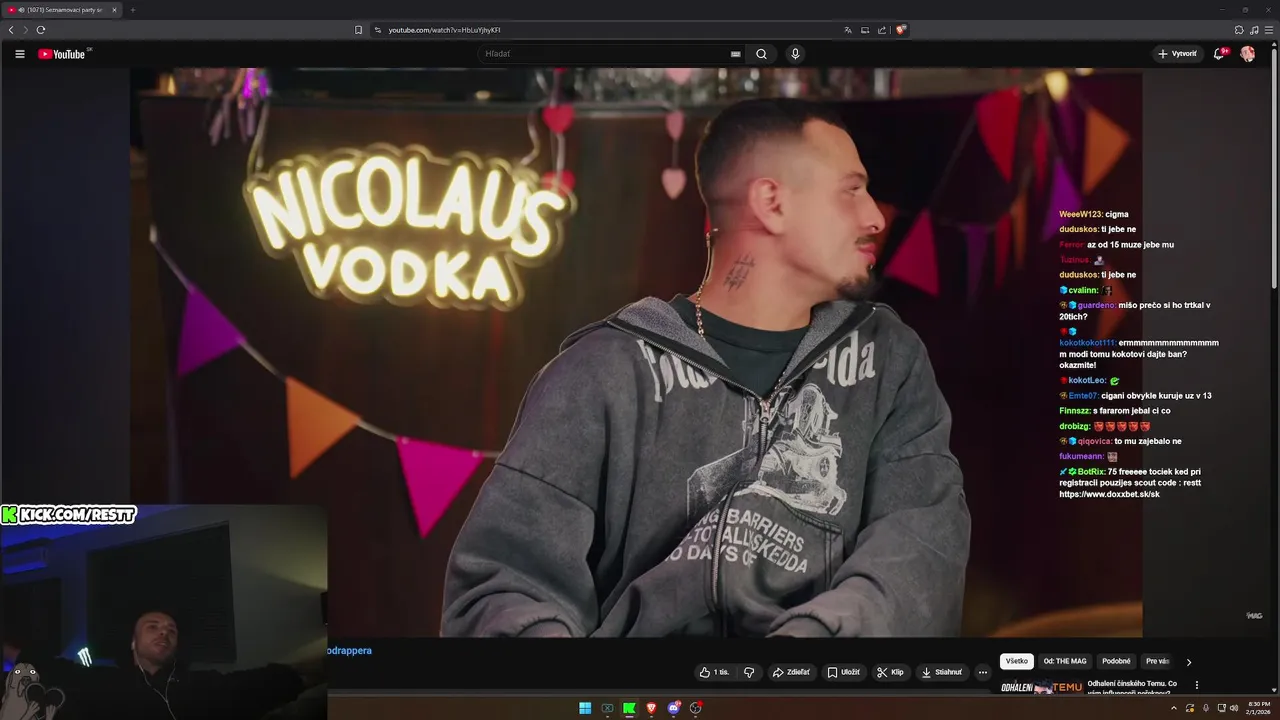Click the main video player area
The width and height of the screenshot is (1280, 720).
(636, 352)
